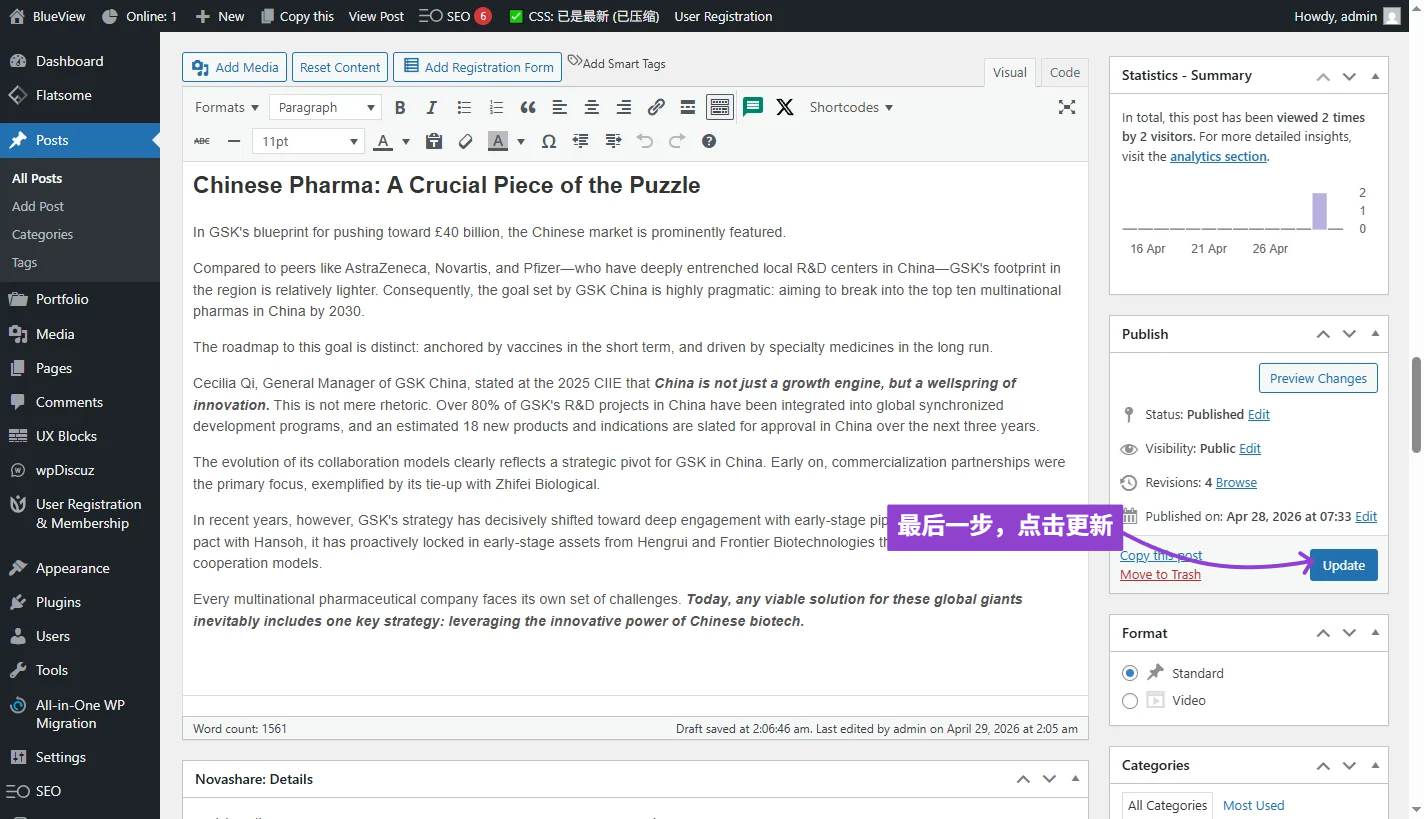Click Preview Changes button
Image resolution: width=1424 pixels, height=819 pixels.
coord(1318,378)
